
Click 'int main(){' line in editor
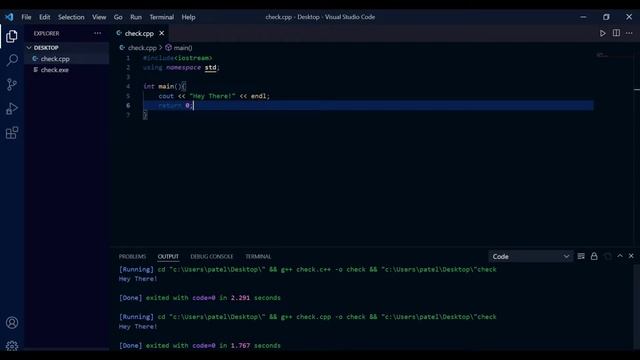(164, 87)
